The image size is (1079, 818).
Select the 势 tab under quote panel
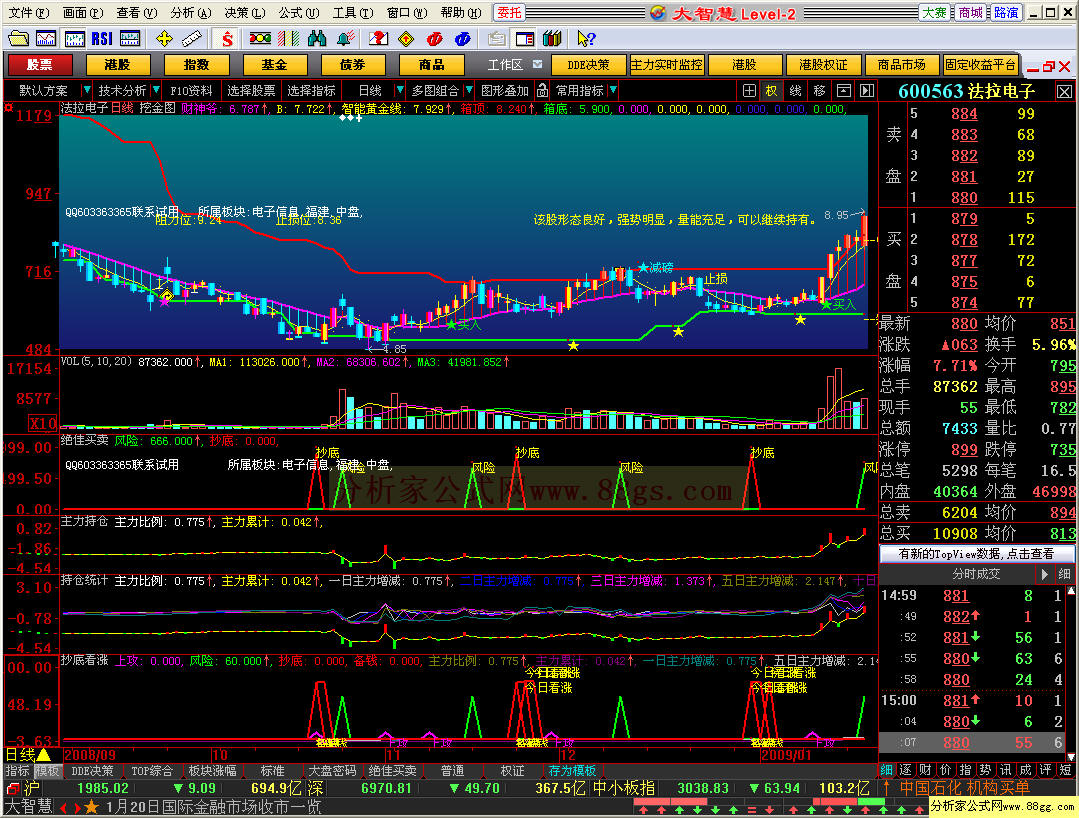[985, 769]
